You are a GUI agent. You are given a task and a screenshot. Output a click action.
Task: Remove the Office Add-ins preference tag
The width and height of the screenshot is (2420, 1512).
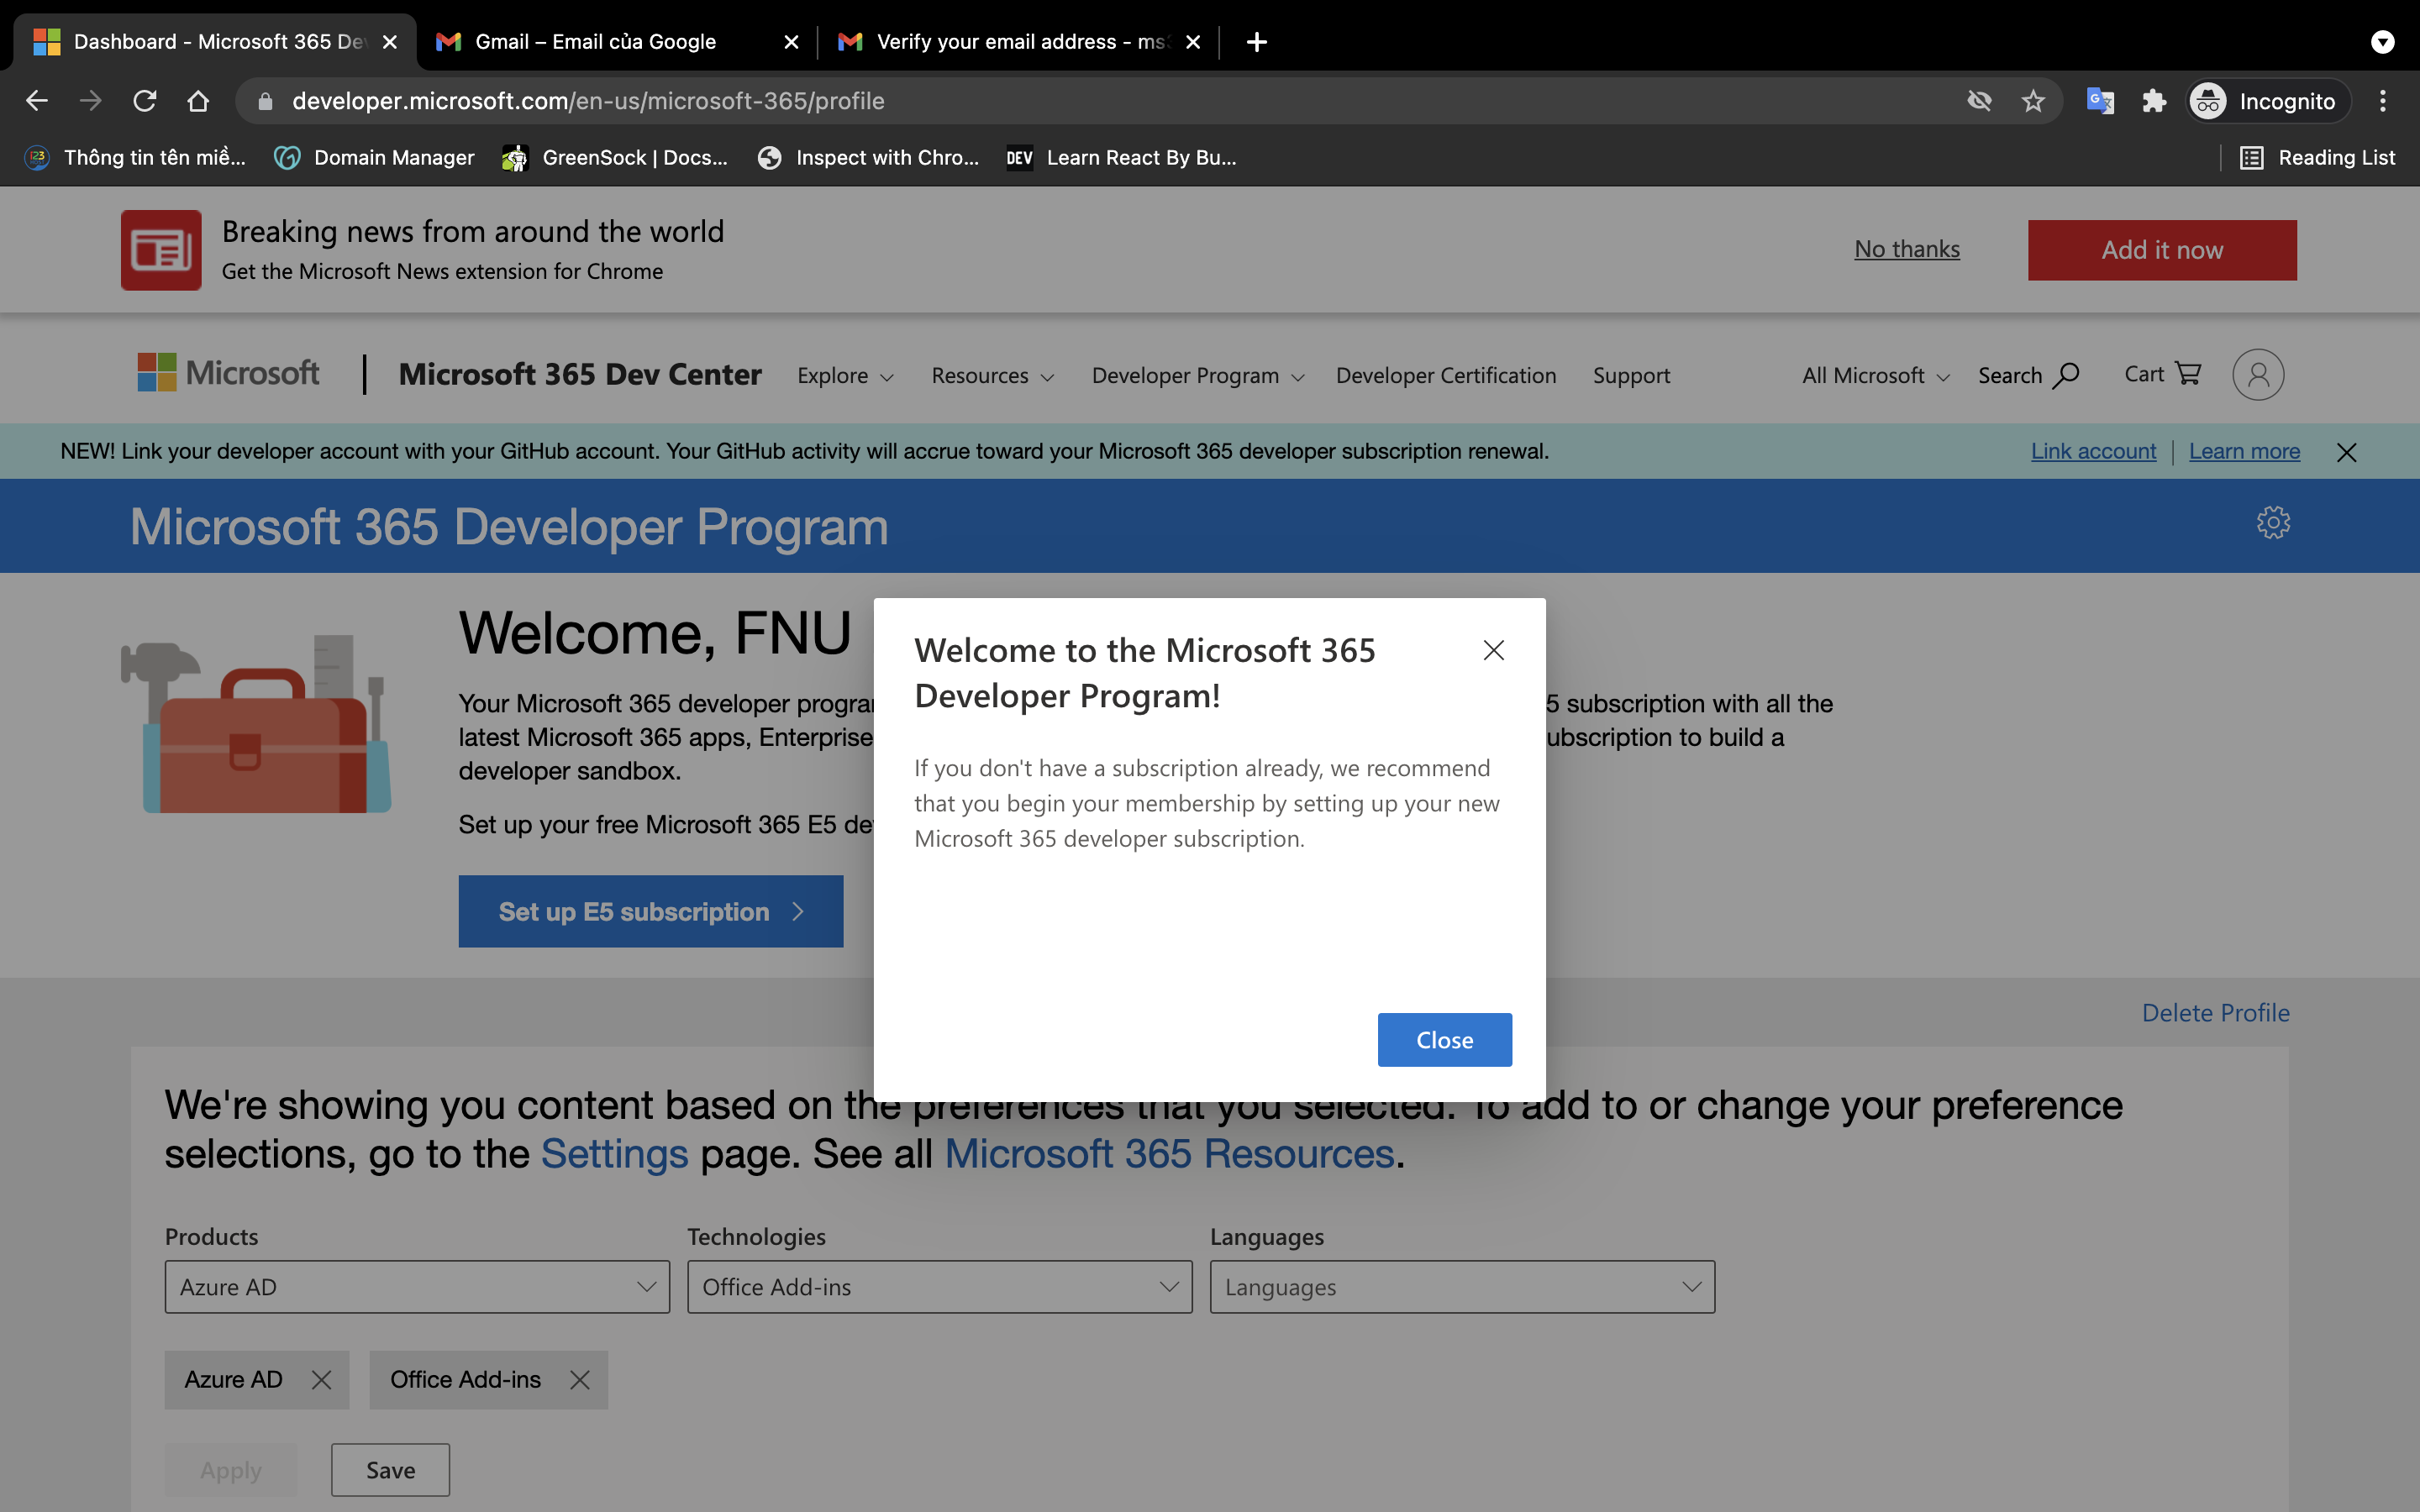tap(579, 1380)
